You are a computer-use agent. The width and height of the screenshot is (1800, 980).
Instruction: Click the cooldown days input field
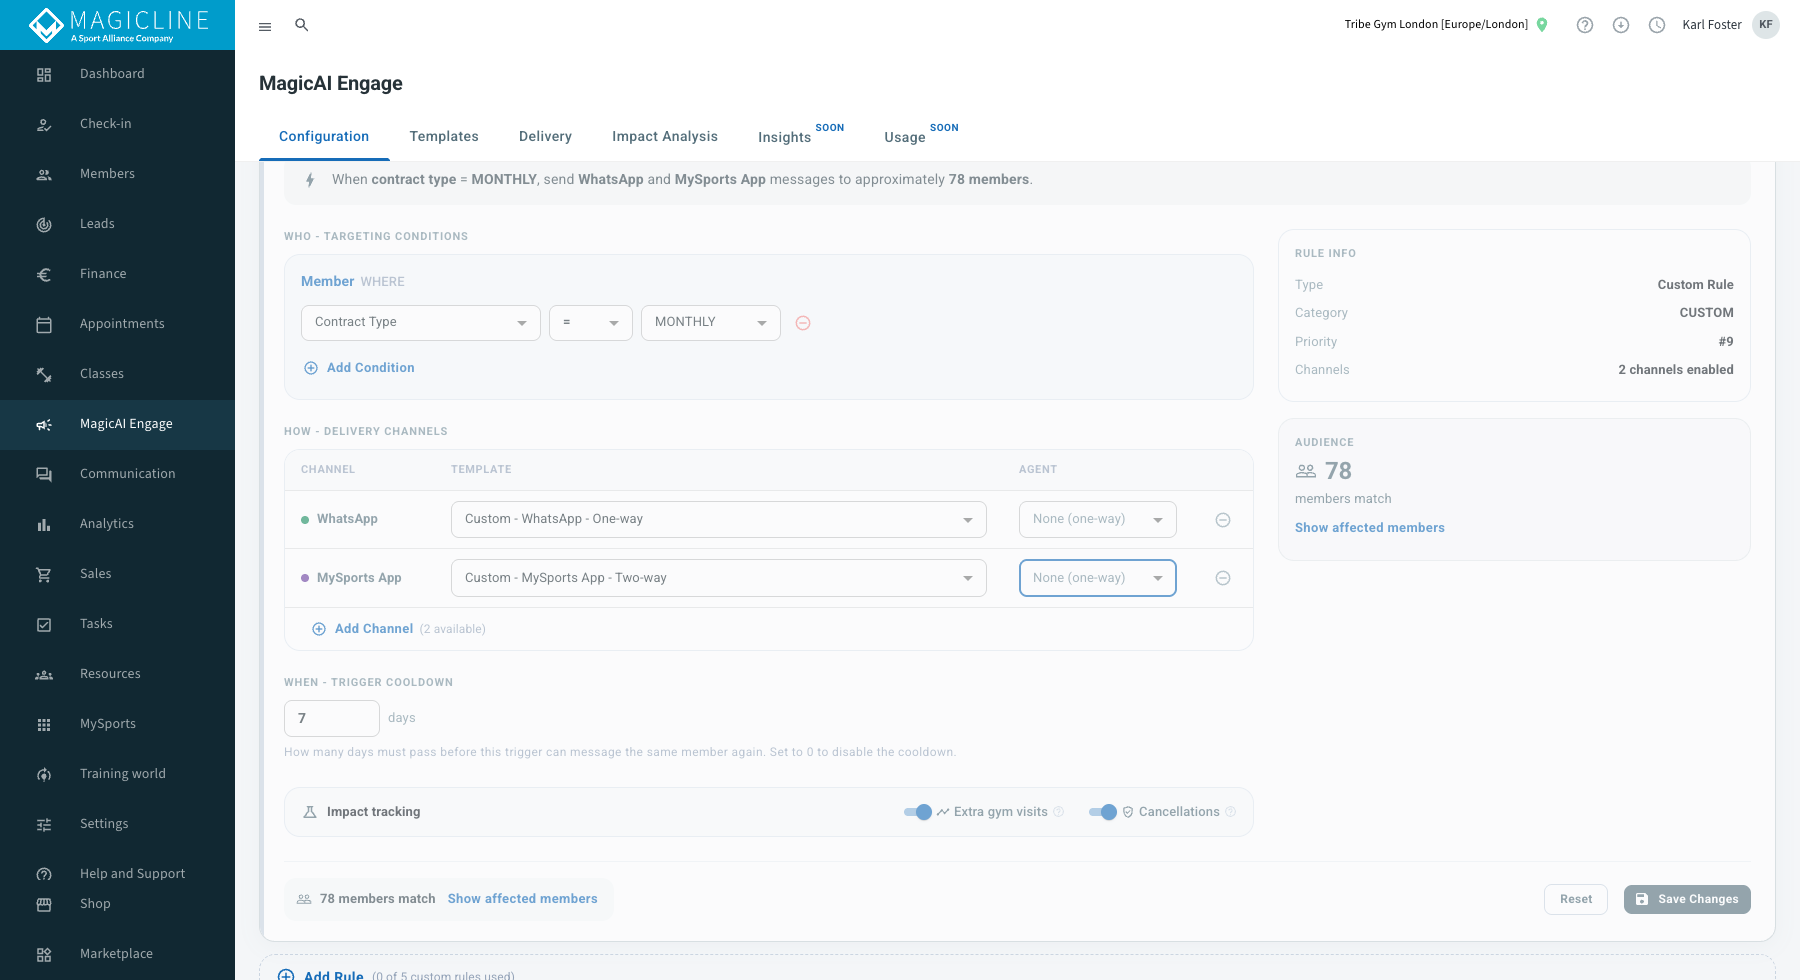pos(332,718)
